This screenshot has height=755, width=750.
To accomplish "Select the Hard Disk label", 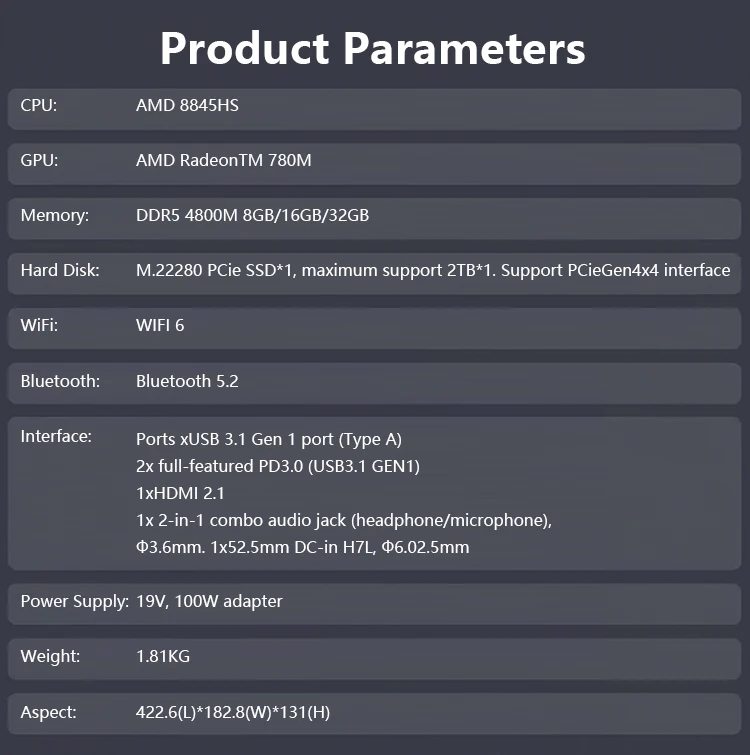I will (60, 270).
